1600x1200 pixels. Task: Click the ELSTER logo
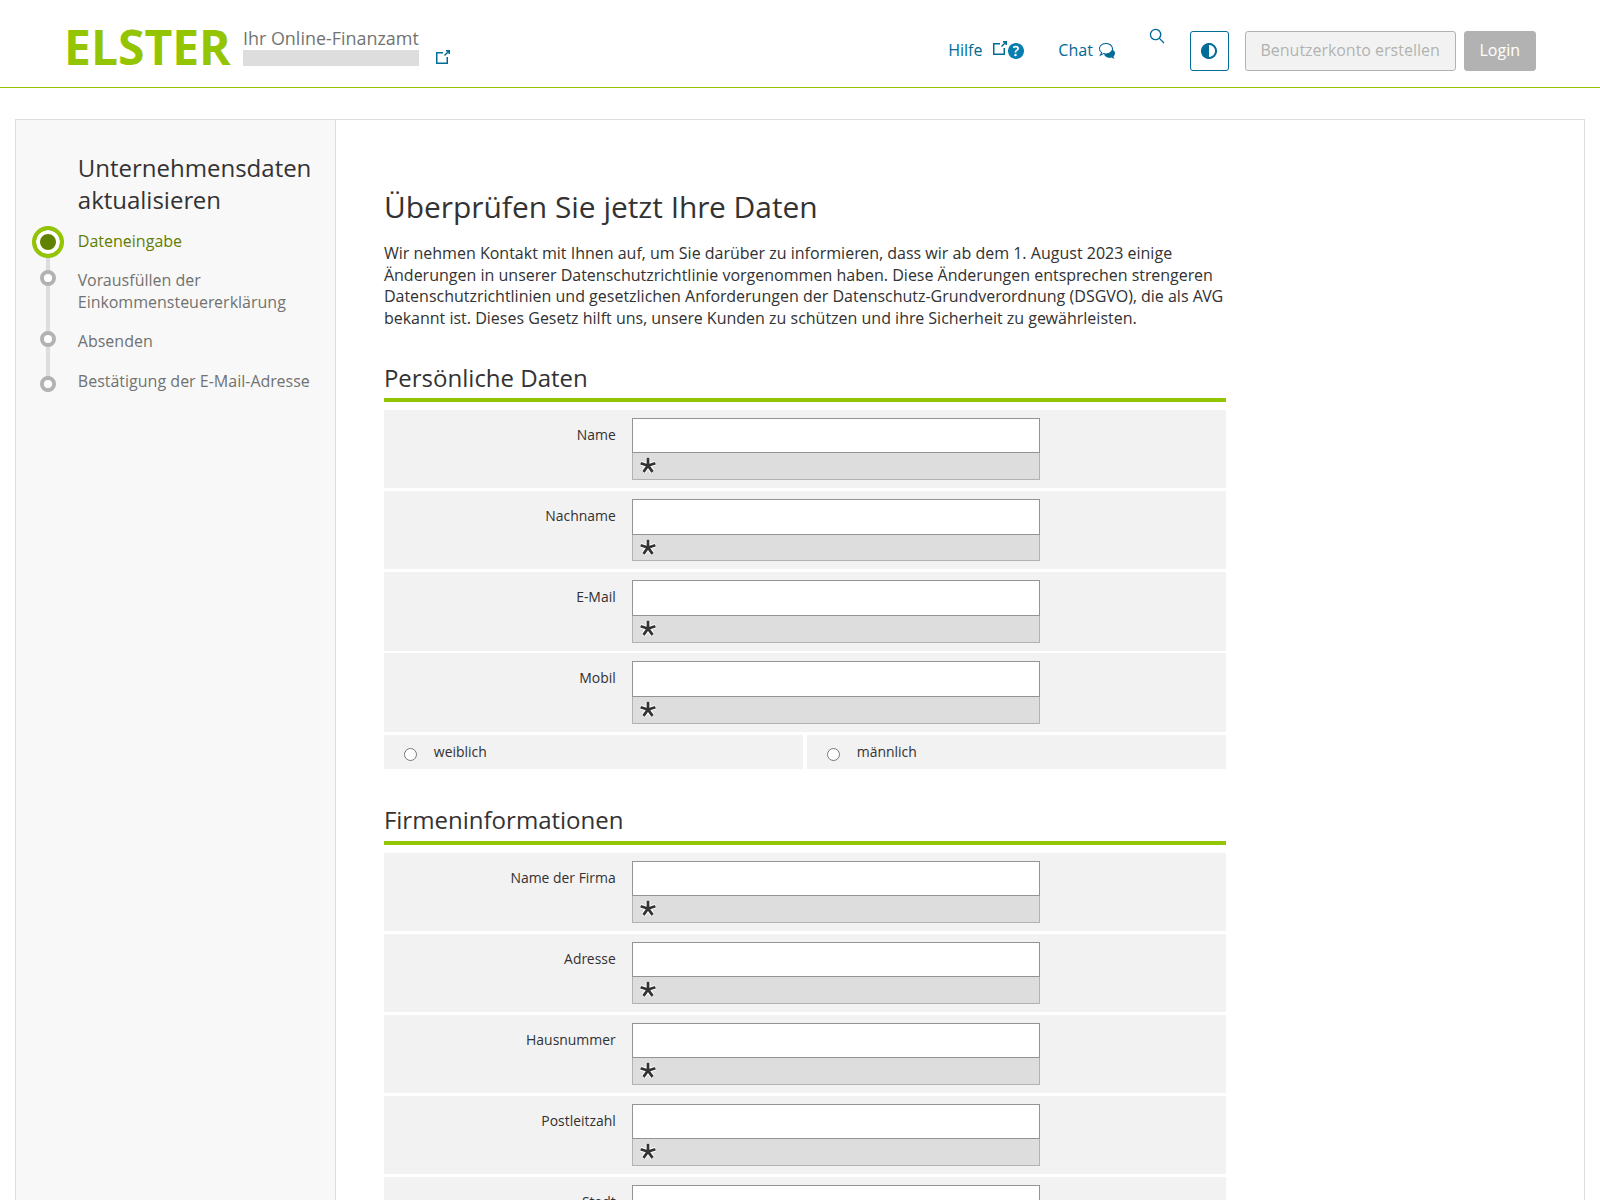(x=148, y=49)
